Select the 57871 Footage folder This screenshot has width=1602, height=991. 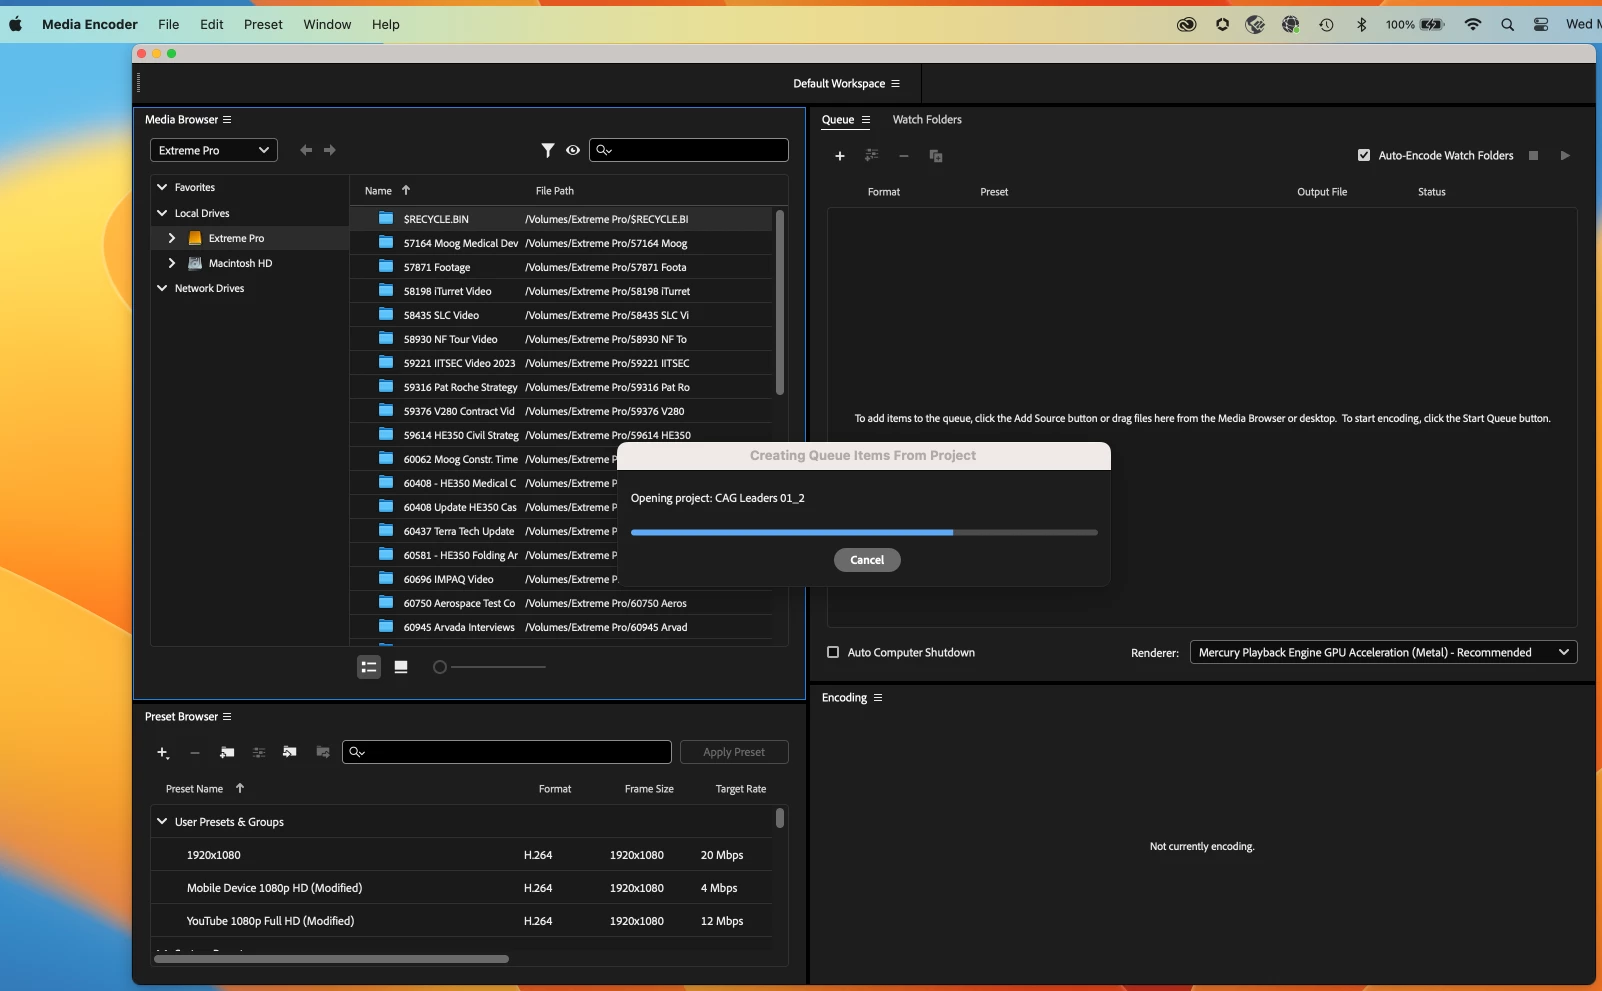pyautogui.click(x=561, y=267)
